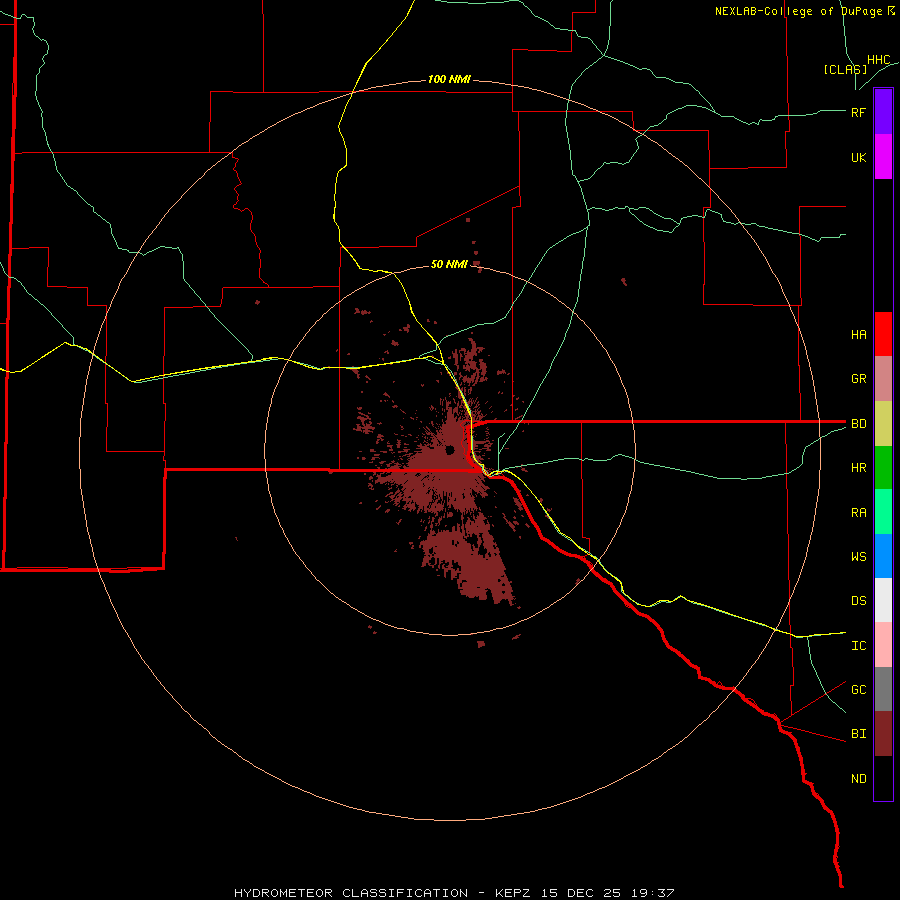Click the HA red legend swatch
This screenshot has height=900, width=900.
[883, 334]
